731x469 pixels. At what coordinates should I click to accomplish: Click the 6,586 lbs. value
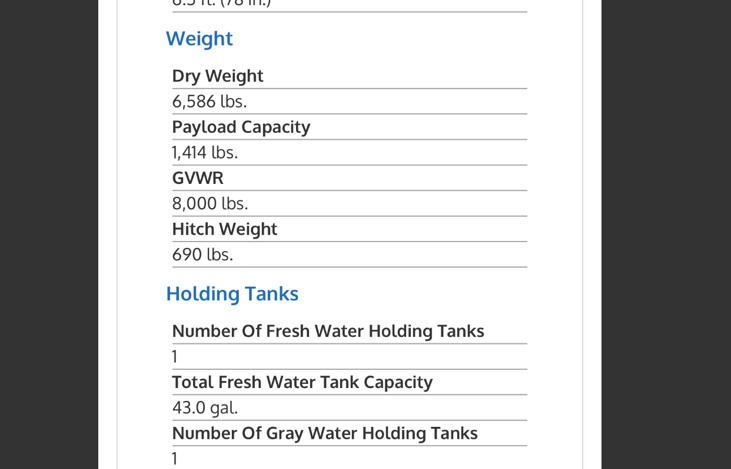209,102
